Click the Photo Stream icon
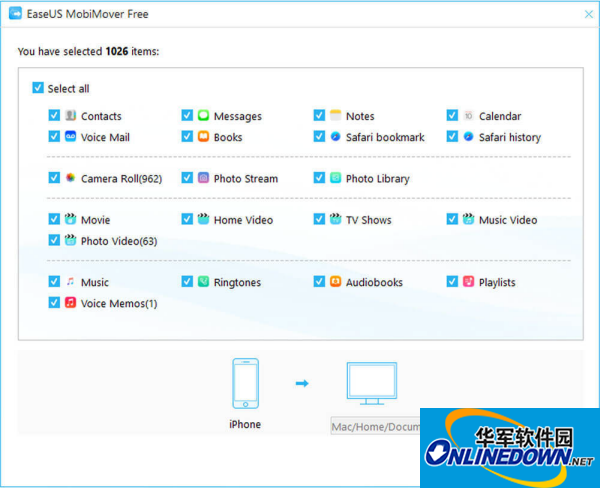 point(203,178)
